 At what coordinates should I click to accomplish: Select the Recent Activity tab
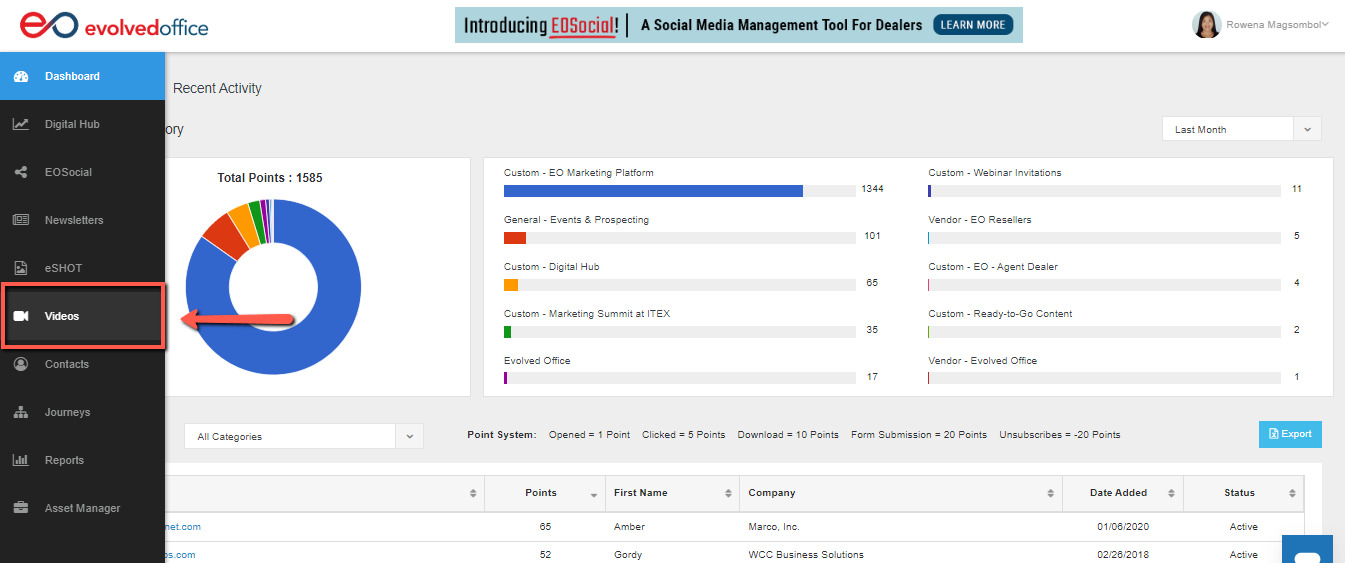coord(217,88)
